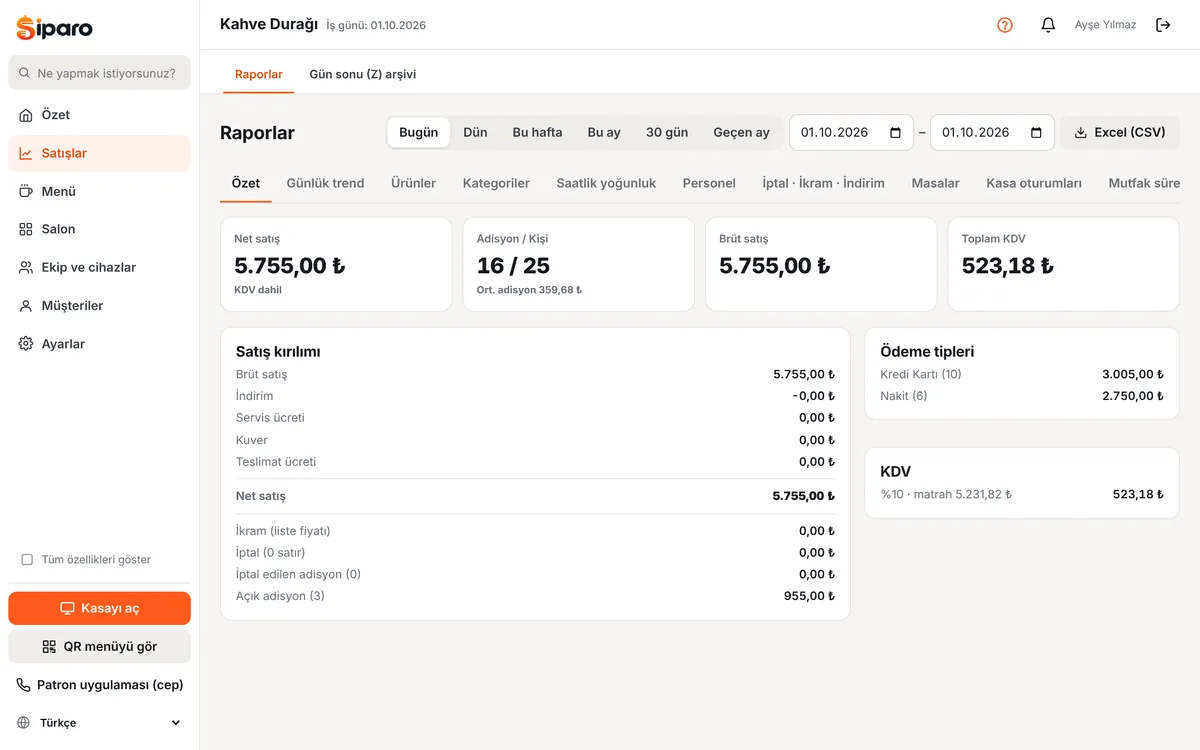Click the Ayşe Yılmaz user name

click(x=1105, y=25)
